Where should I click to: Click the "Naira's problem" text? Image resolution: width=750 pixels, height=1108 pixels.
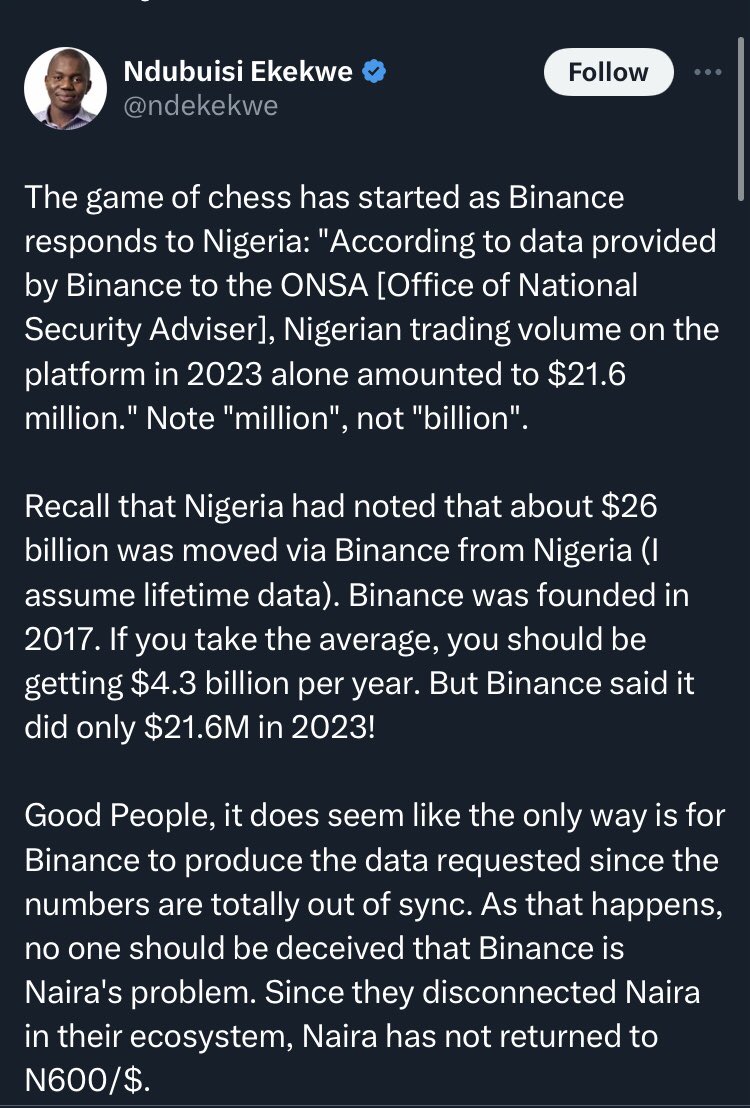pos(141,993)
